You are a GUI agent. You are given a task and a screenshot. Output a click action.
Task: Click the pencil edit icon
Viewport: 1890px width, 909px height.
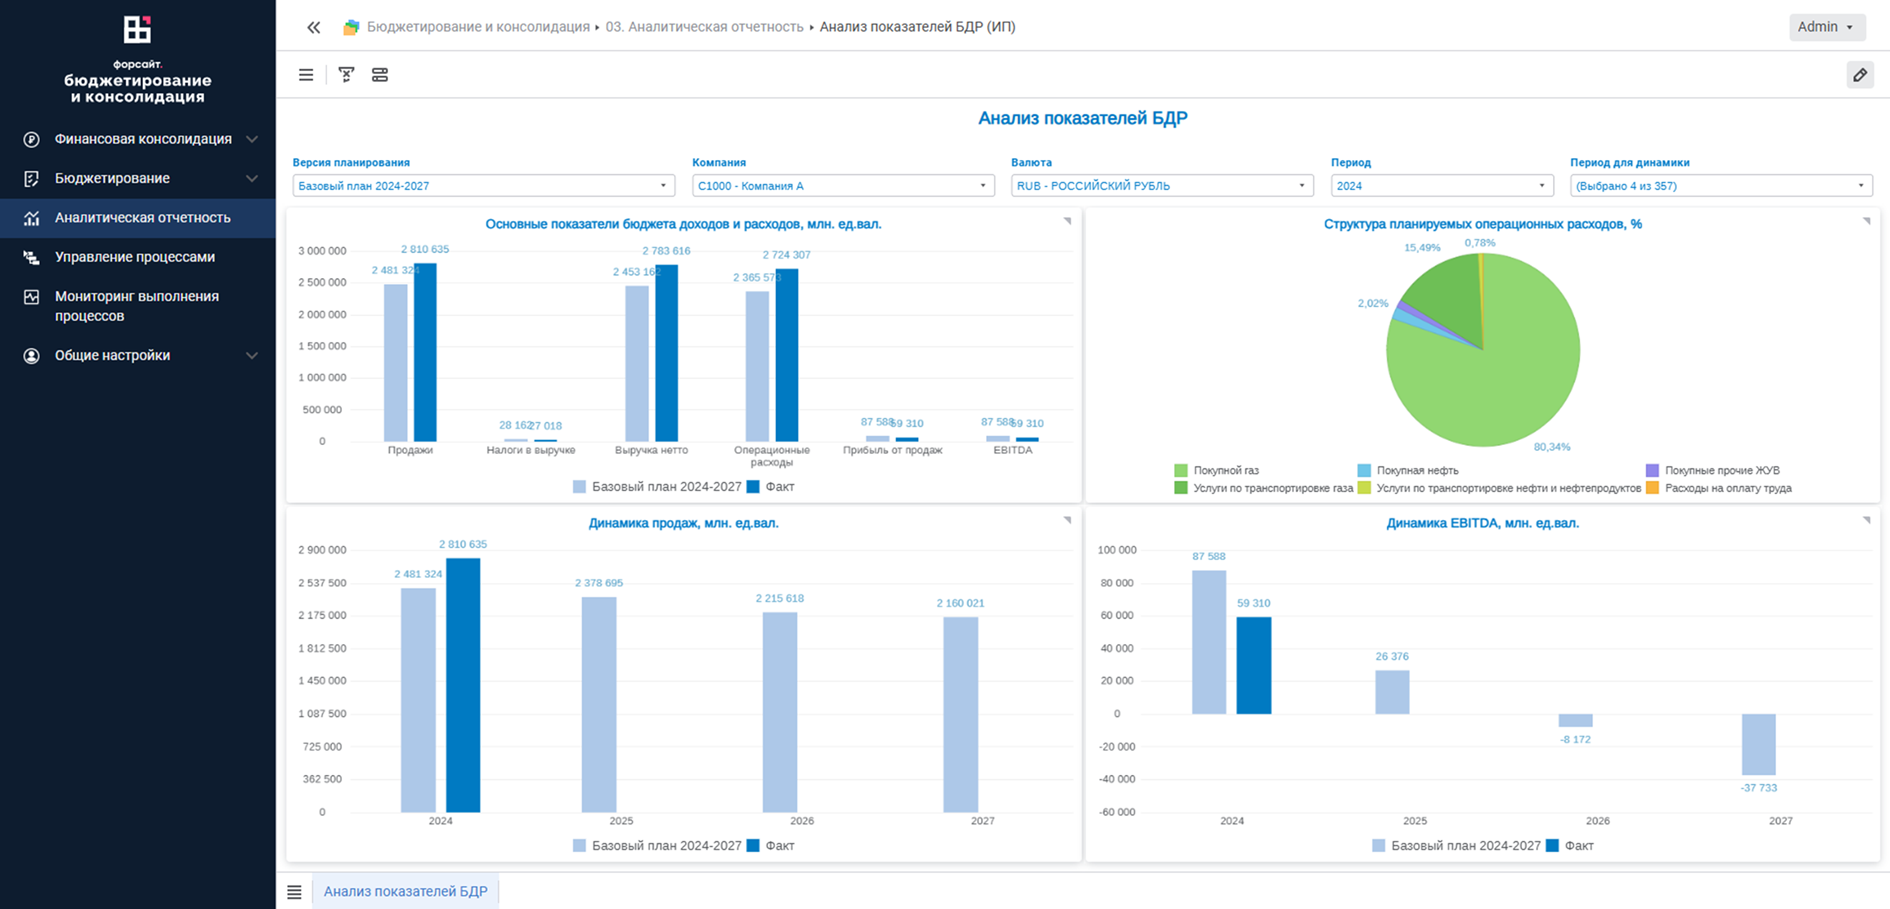click(x=1860, y=75)
